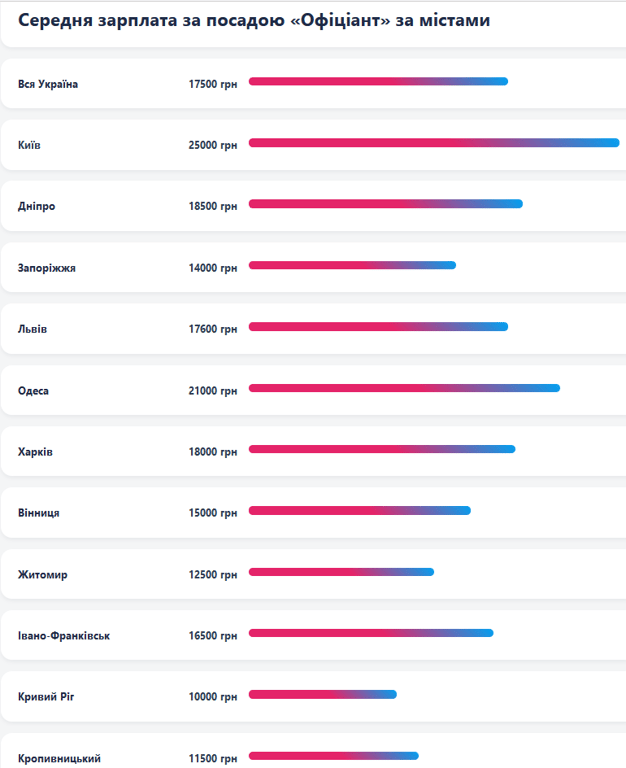Click the Львів city label
This screenshot has width=626, height=768.
(x=32, y=329)
